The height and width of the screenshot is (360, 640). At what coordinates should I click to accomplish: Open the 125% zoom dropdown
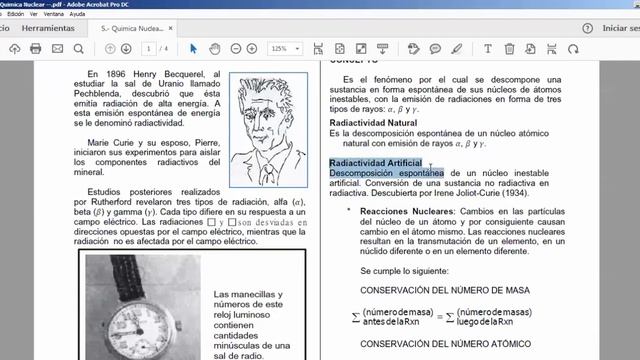[x=285, y=49]
